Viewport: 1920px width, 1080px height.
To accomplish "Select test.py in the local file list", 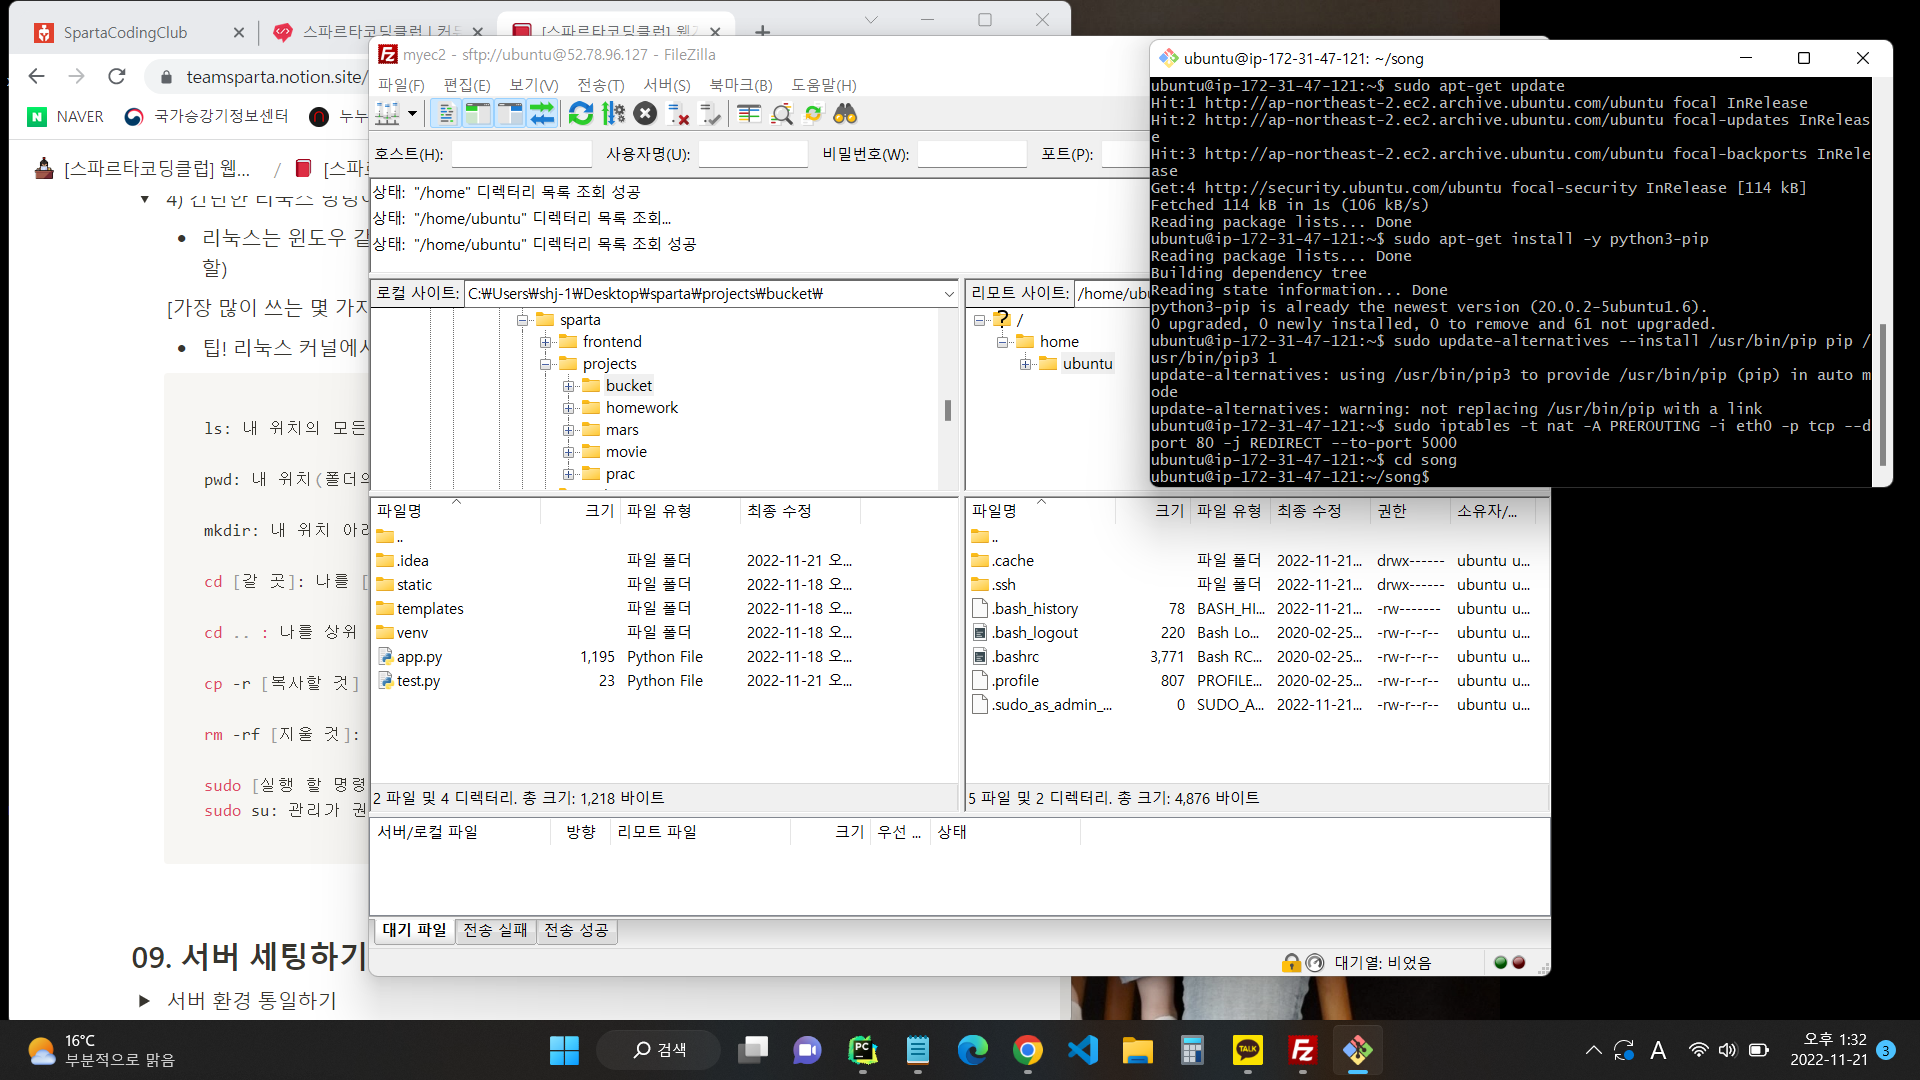I will (418, 681).
